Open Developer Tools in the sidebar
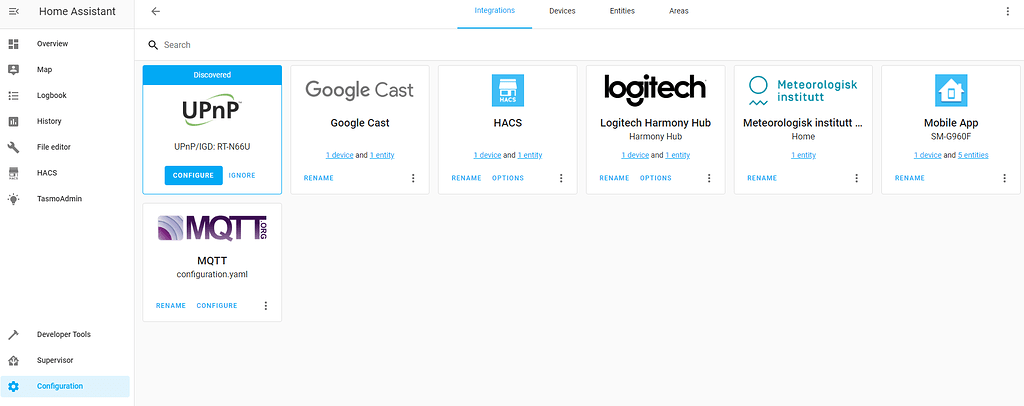The width and height of the screenshot is (1024, 406). [65, 334]
